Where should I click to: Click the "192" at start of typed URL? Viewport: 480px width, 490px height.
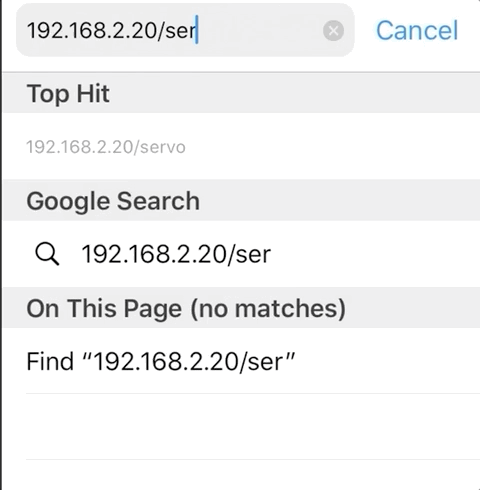(x=38, y=31)
